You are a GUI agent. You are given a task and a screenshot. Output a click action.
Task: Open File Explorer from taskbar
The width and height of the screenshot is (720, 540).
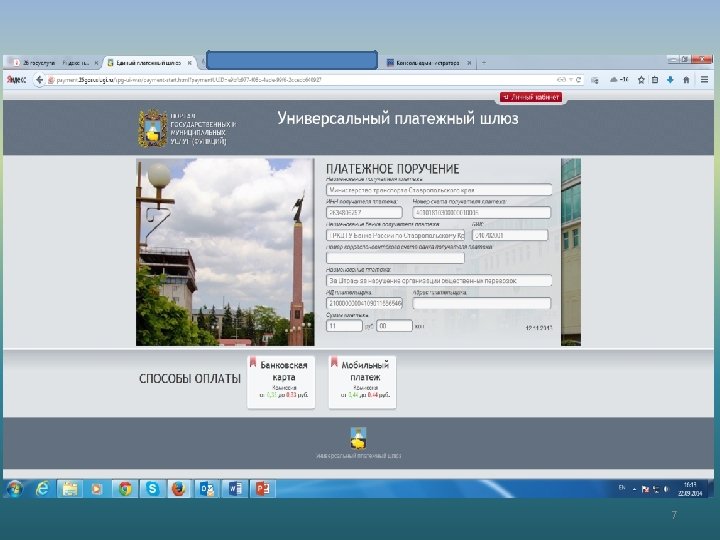70,489
